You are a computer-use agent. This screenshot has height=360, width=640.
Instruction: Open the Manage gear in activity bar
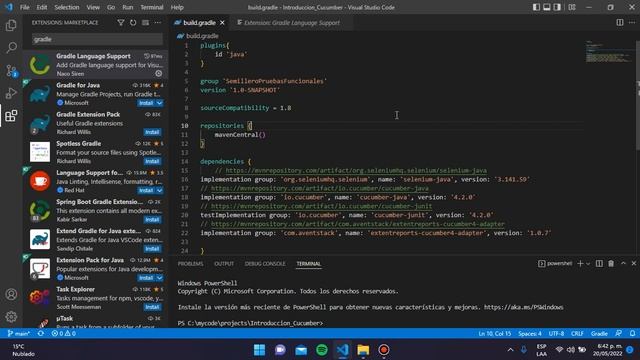point(11,316)
